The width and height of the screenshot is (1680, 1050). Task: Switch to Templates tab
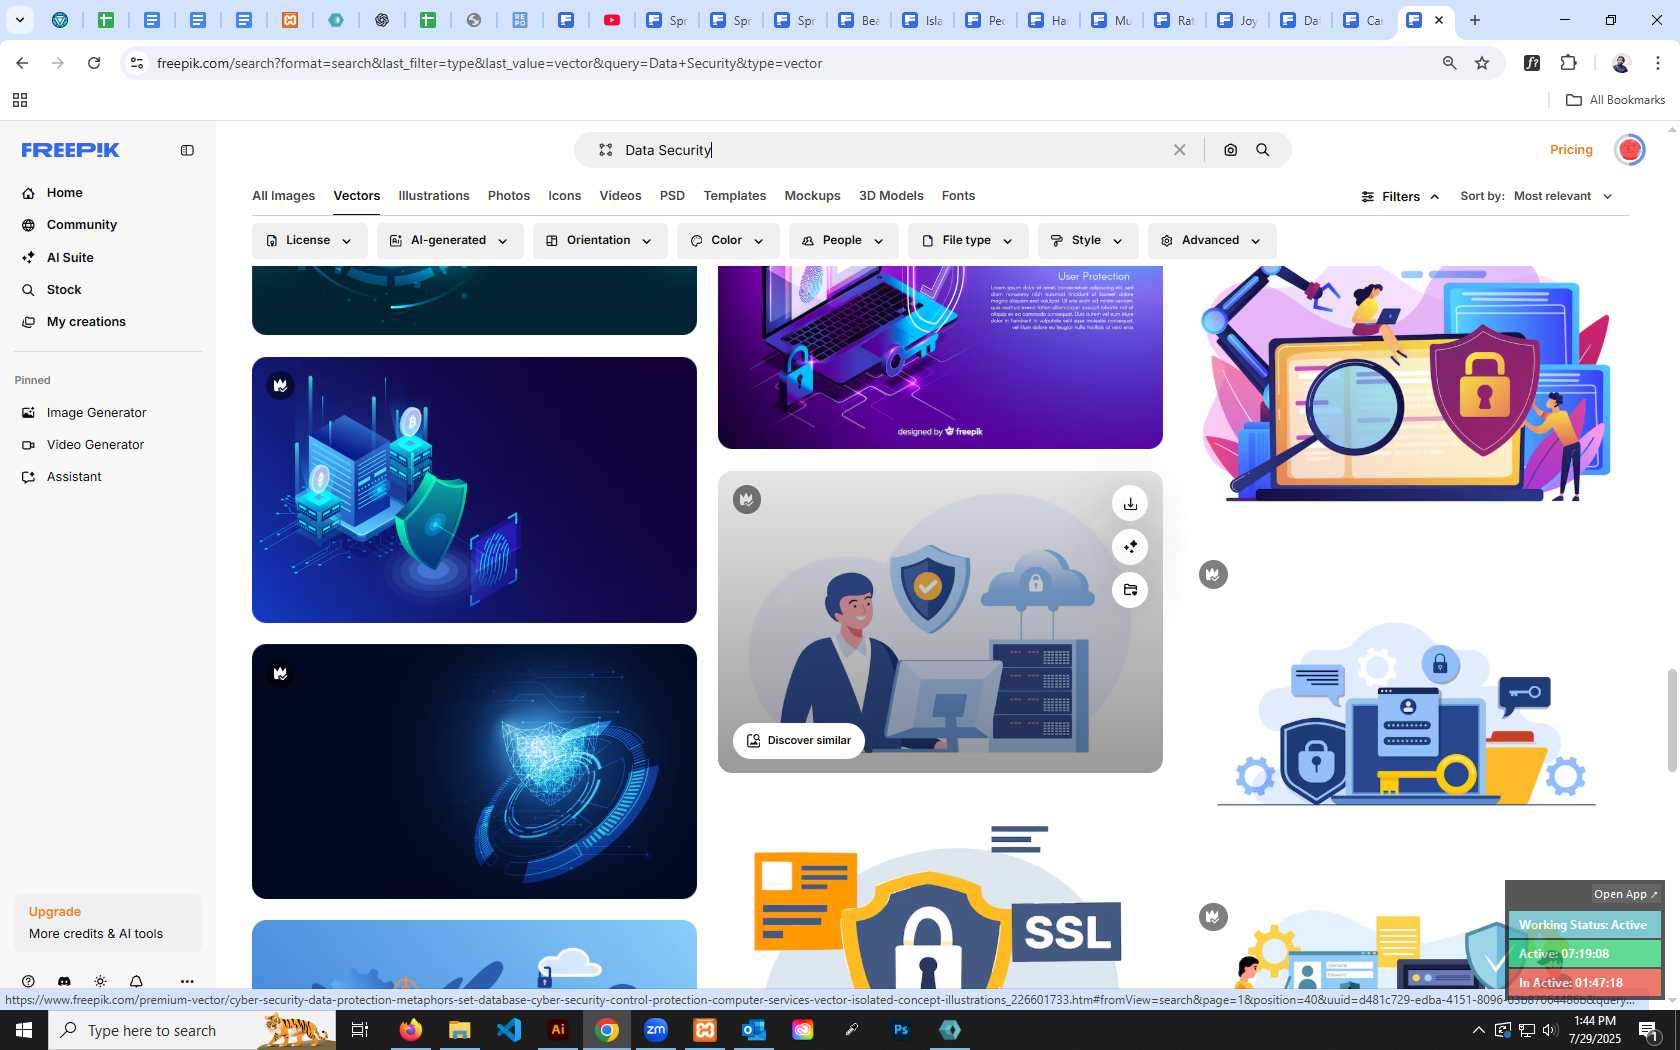[x=735, y=196]
